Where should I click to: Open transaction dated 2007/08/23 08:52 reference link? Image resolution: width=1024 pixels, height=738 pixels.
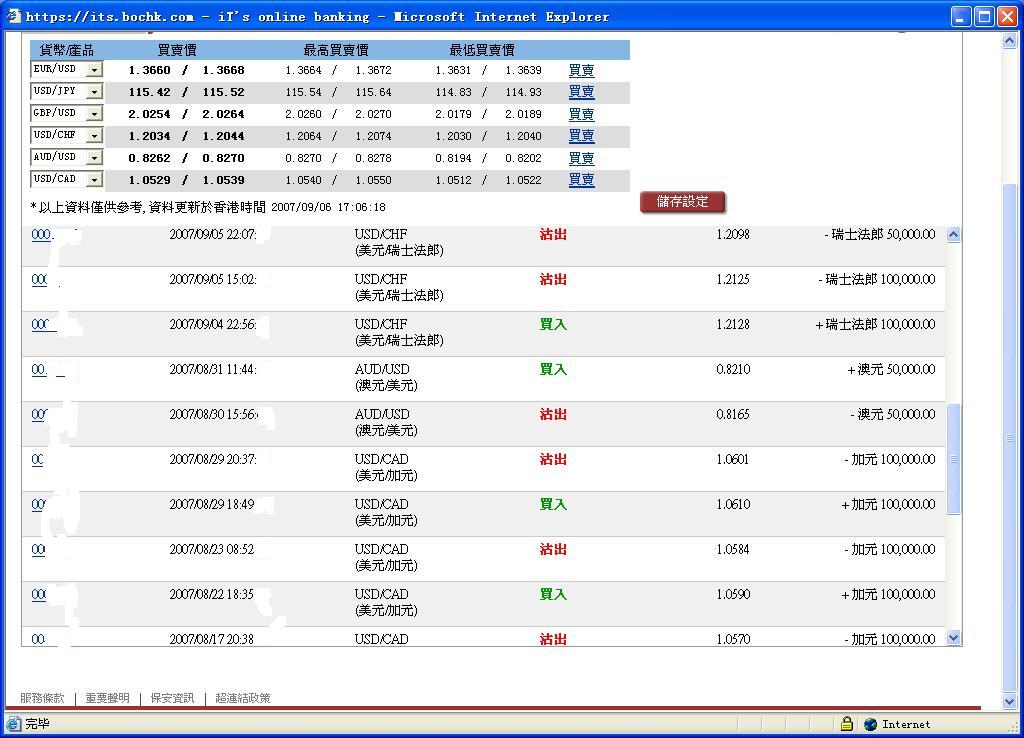click(x=39, y=550)
